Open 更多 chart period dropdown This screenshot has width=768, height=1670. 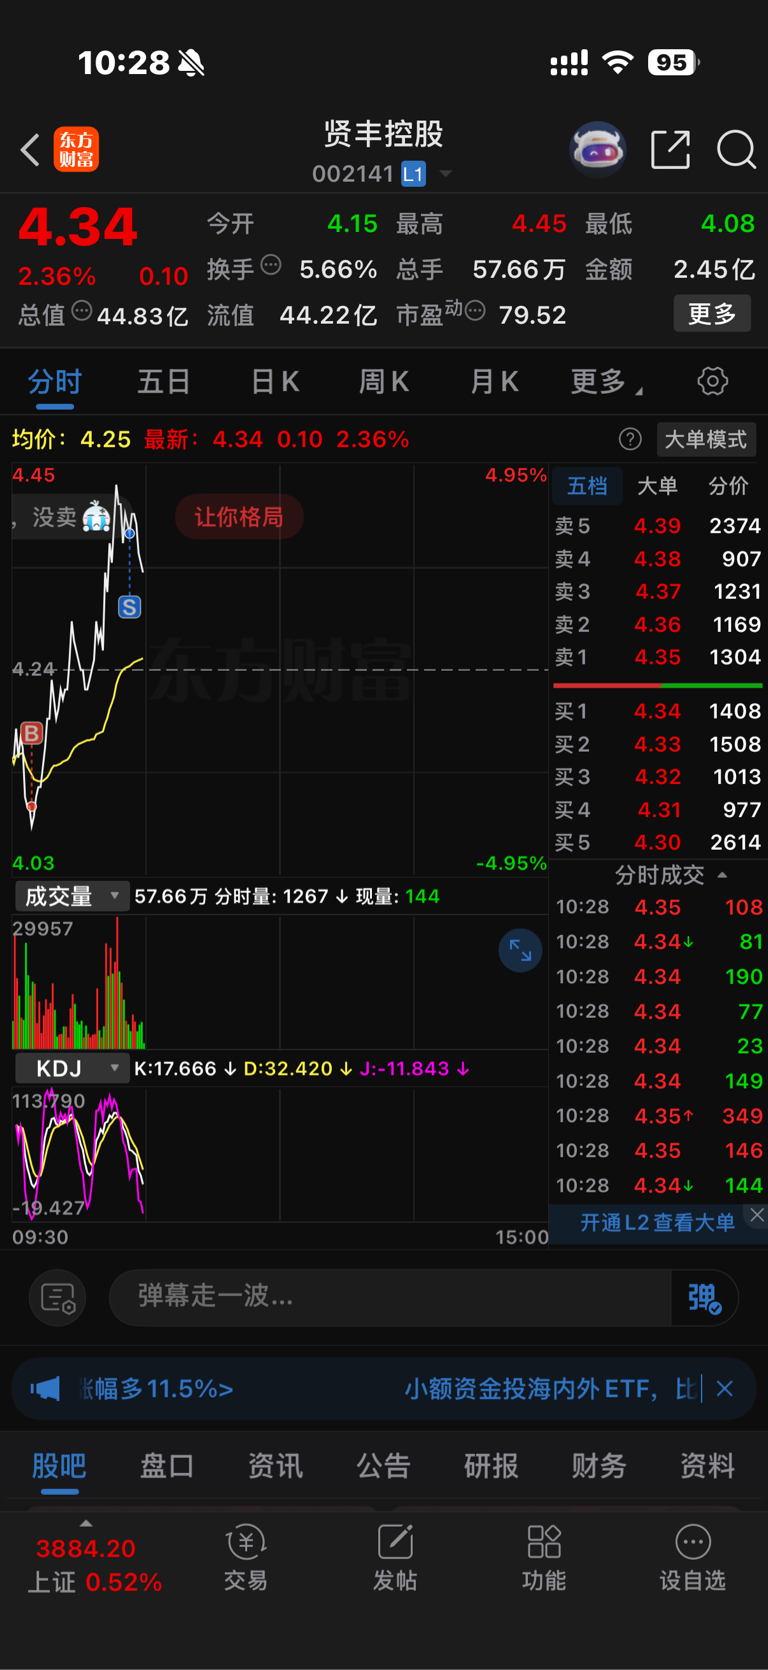click(607, 381)
